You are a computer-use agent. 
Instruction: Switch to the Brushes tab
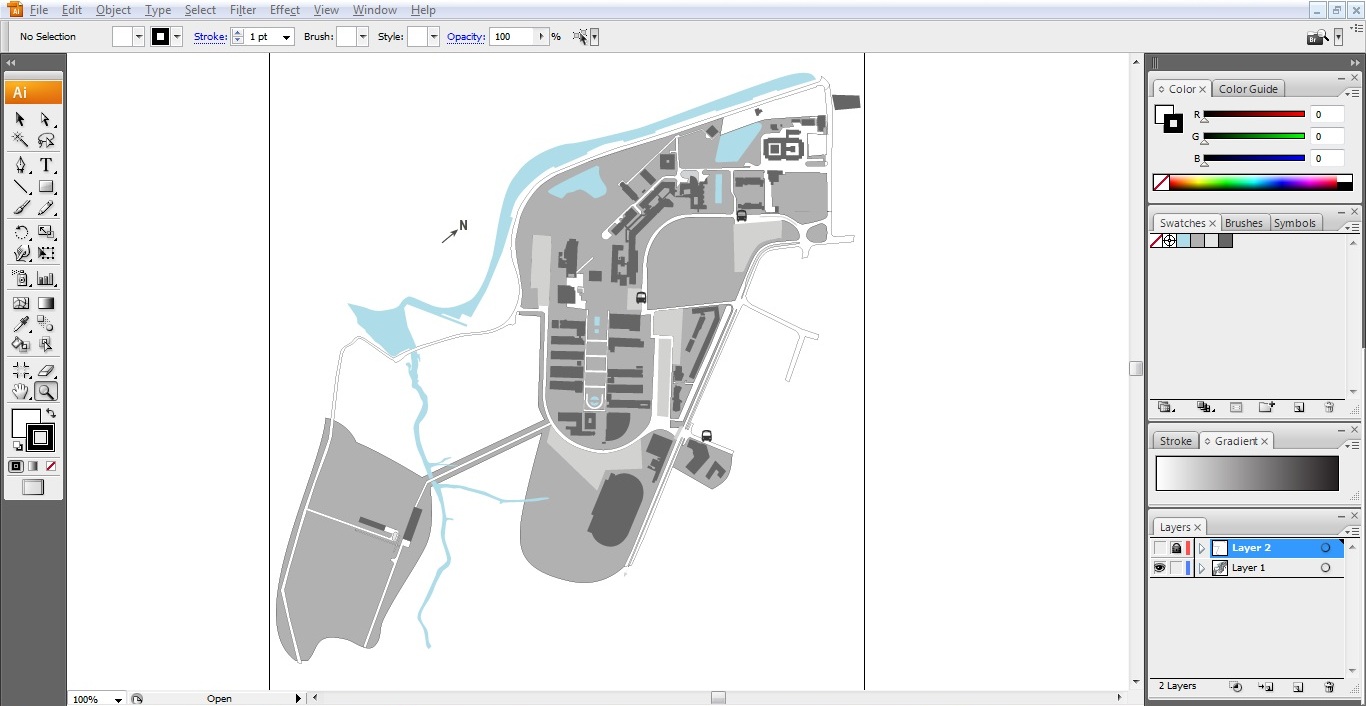1243,223
